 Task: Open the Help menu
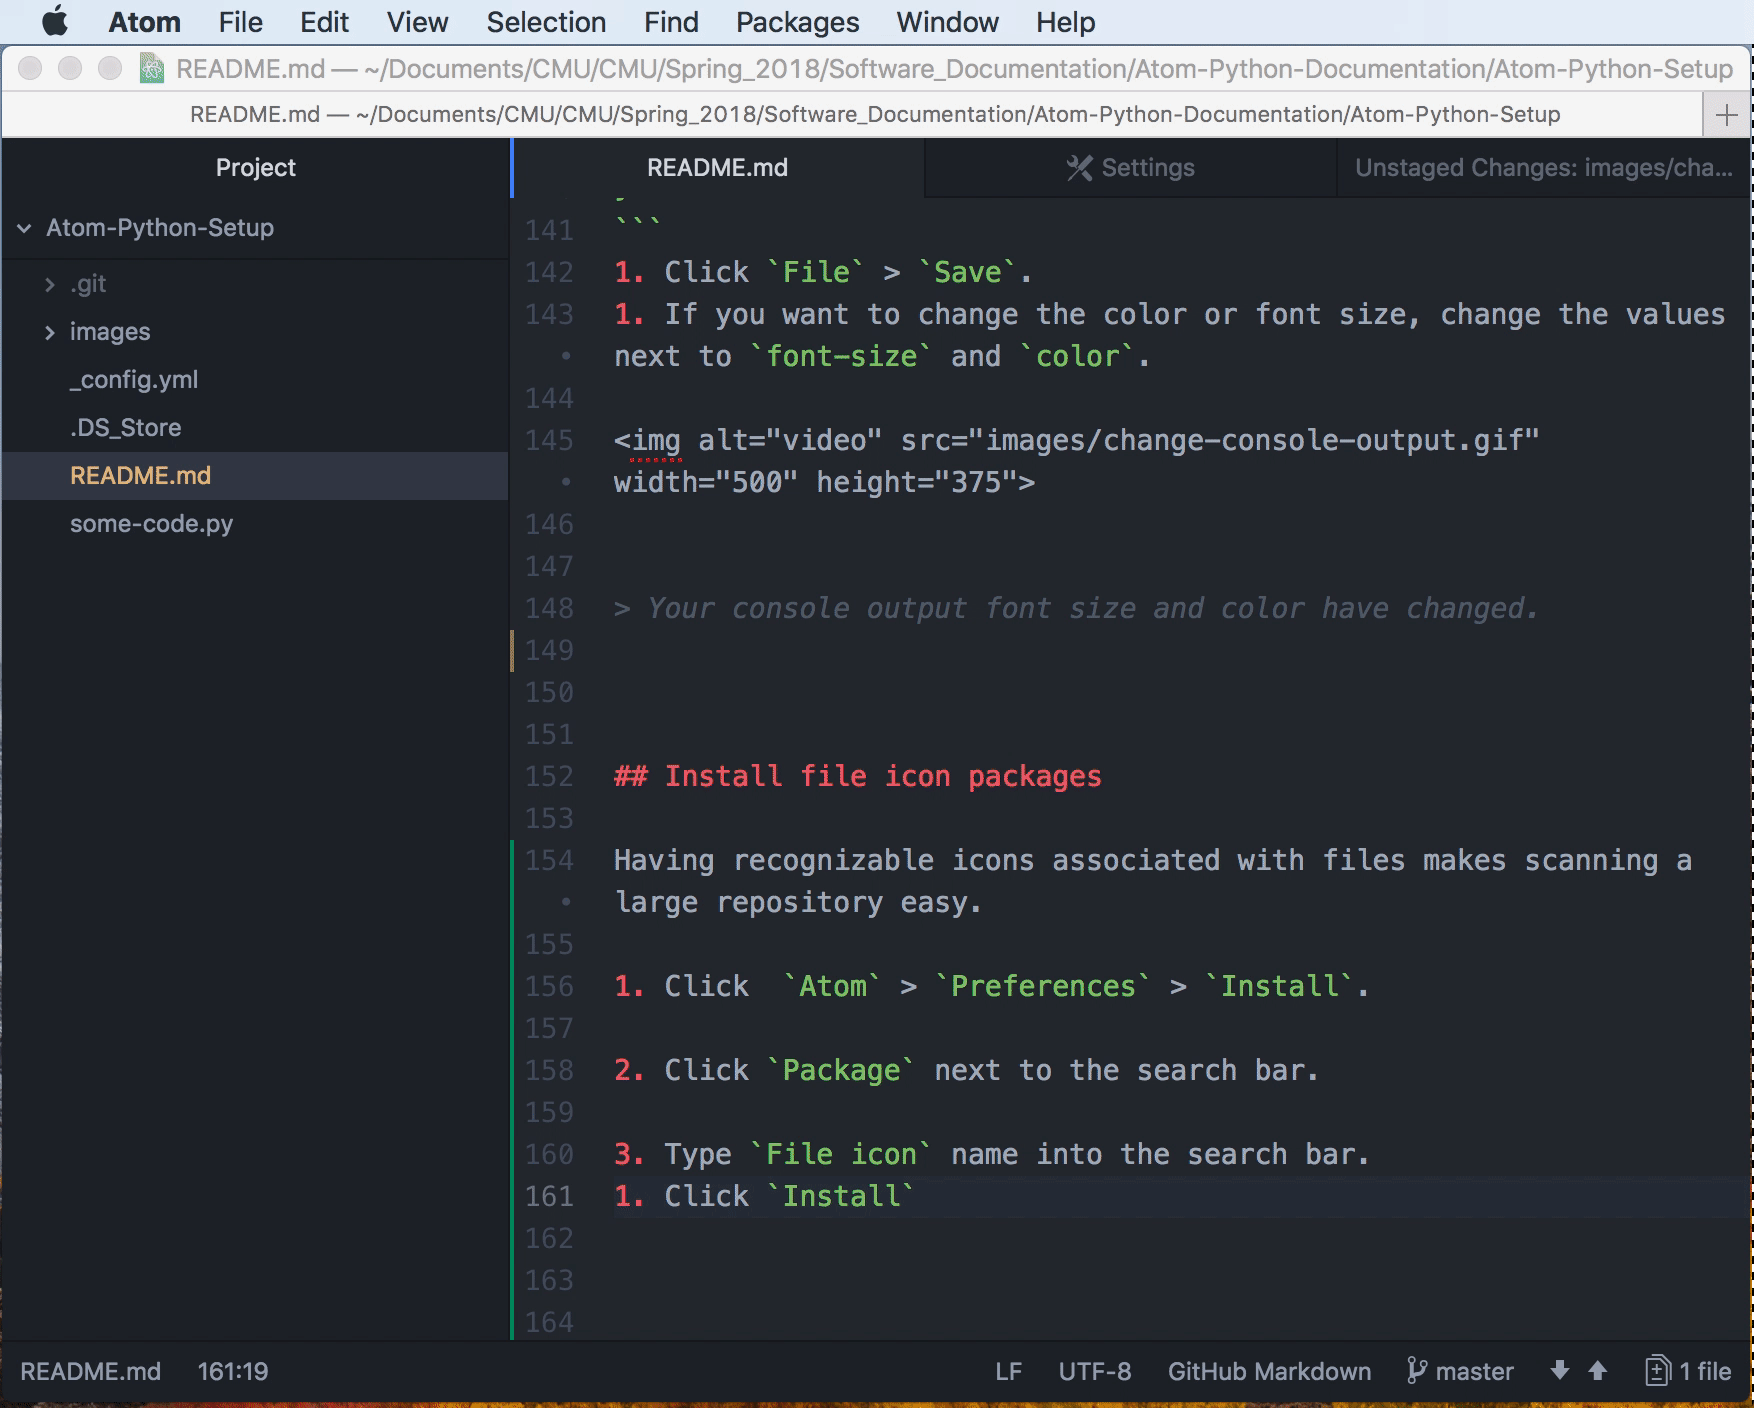[x=1065, y=22]
